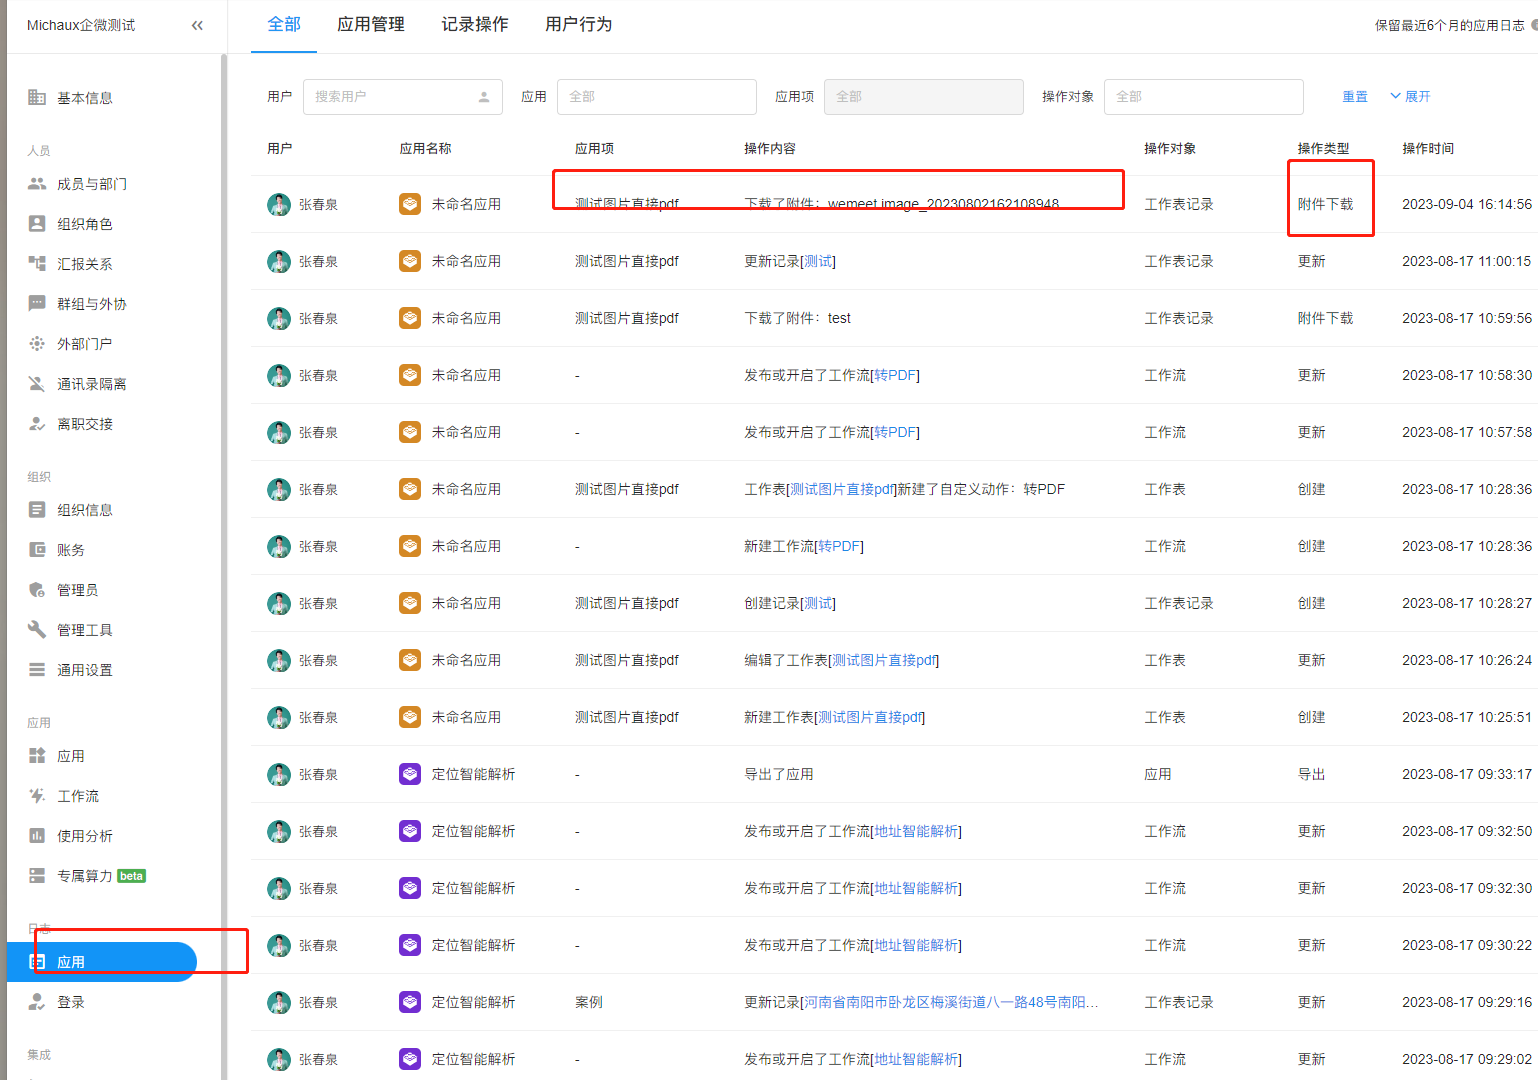Open the 登录 log section in sidebar
Viewport: 1538px width, 1080px height.
click(x=70, y=1002)
